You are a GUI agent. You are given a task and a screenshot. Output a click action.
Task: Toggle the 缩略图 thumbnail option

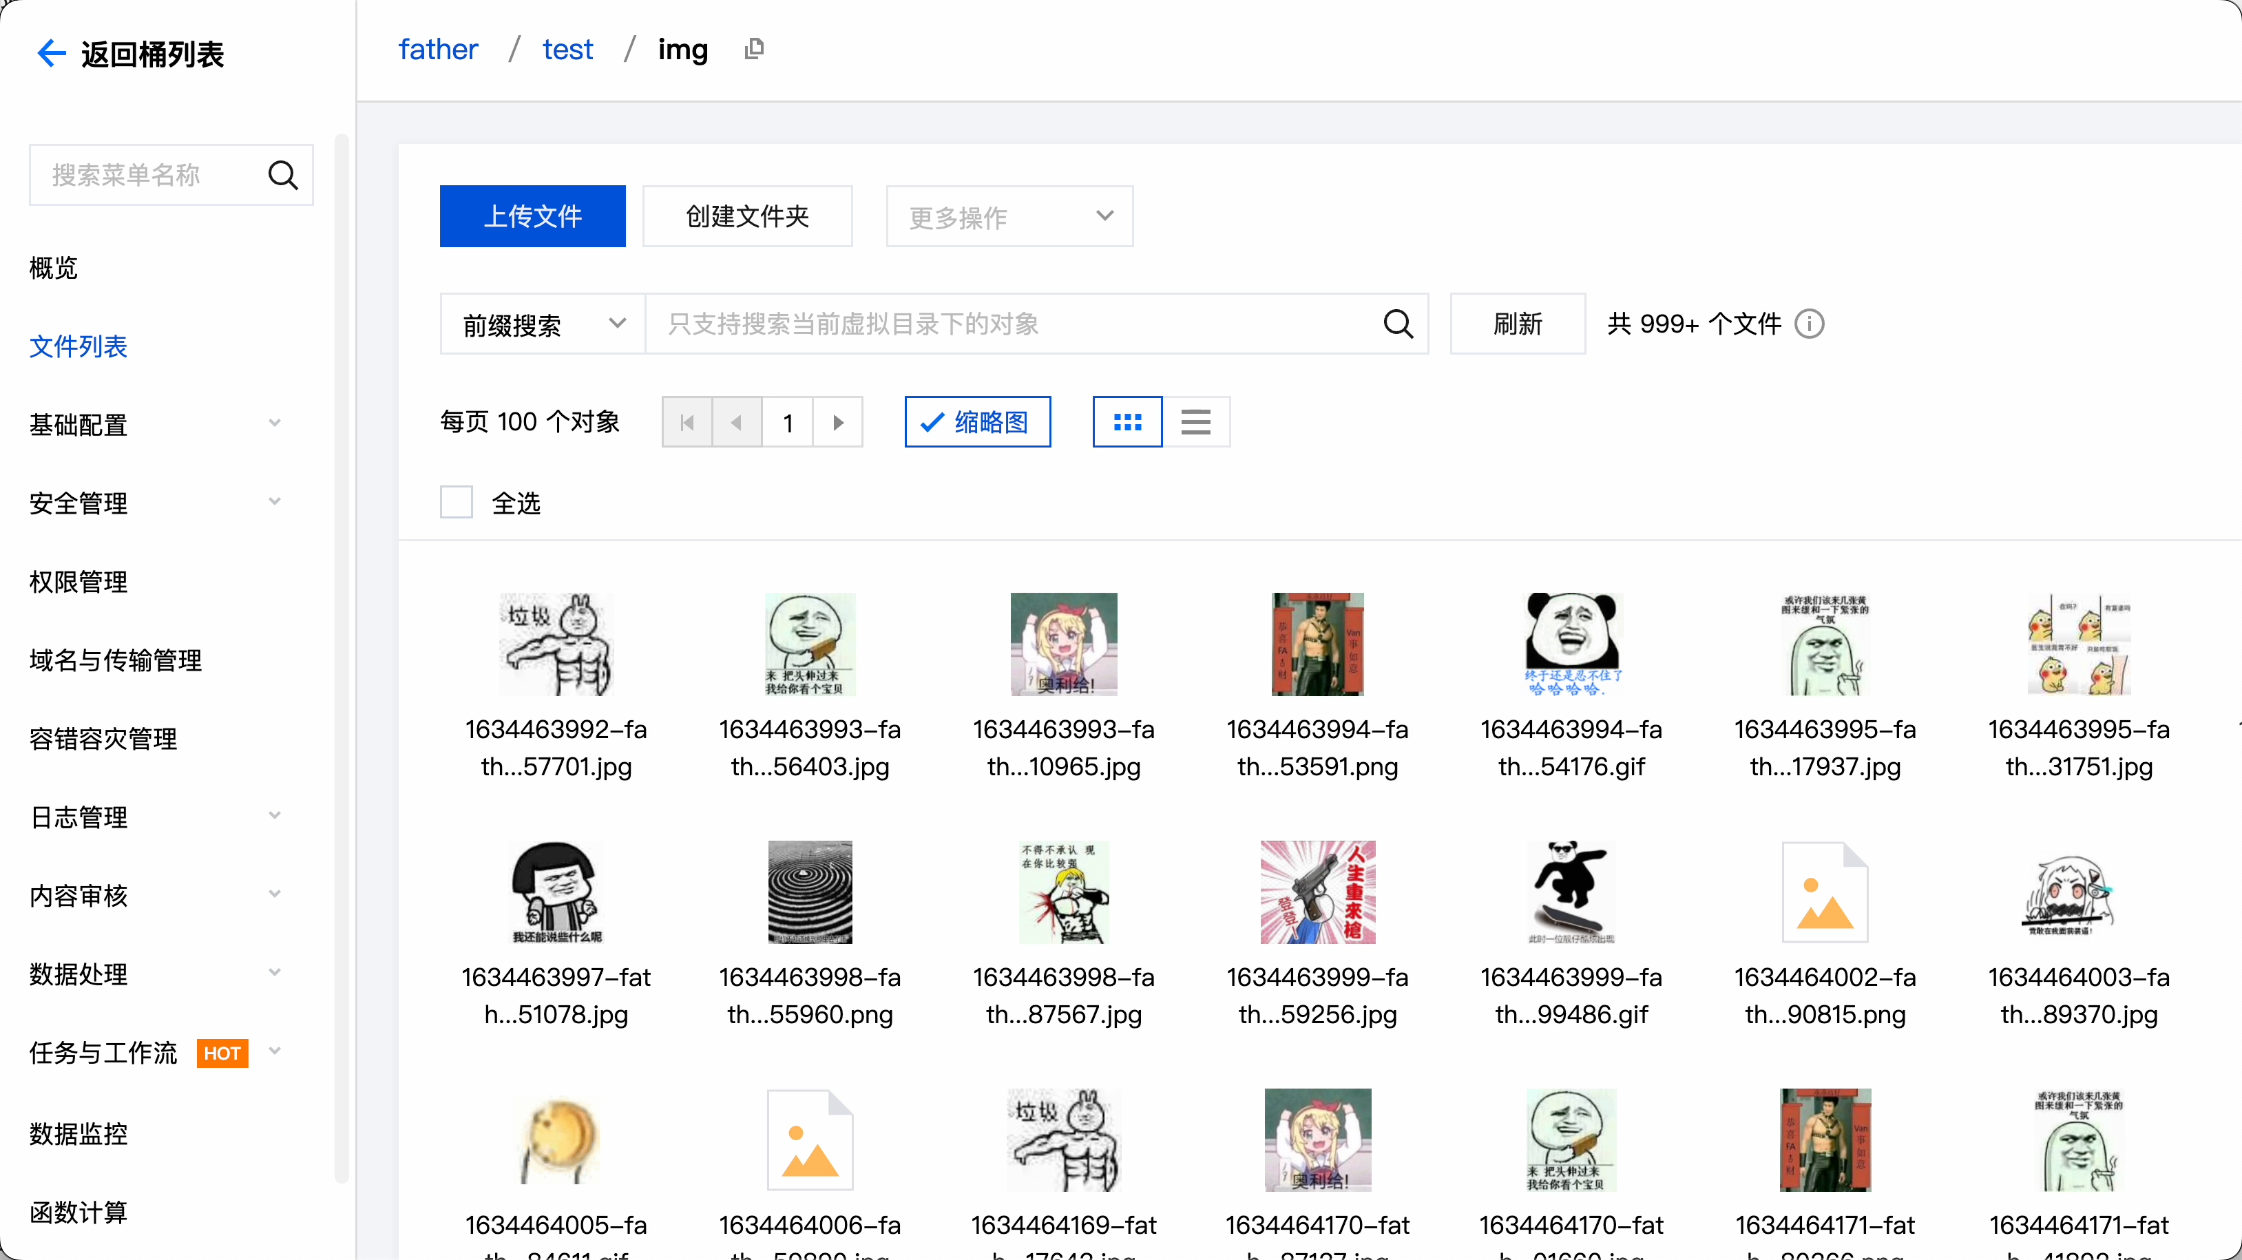click(977, 422)
